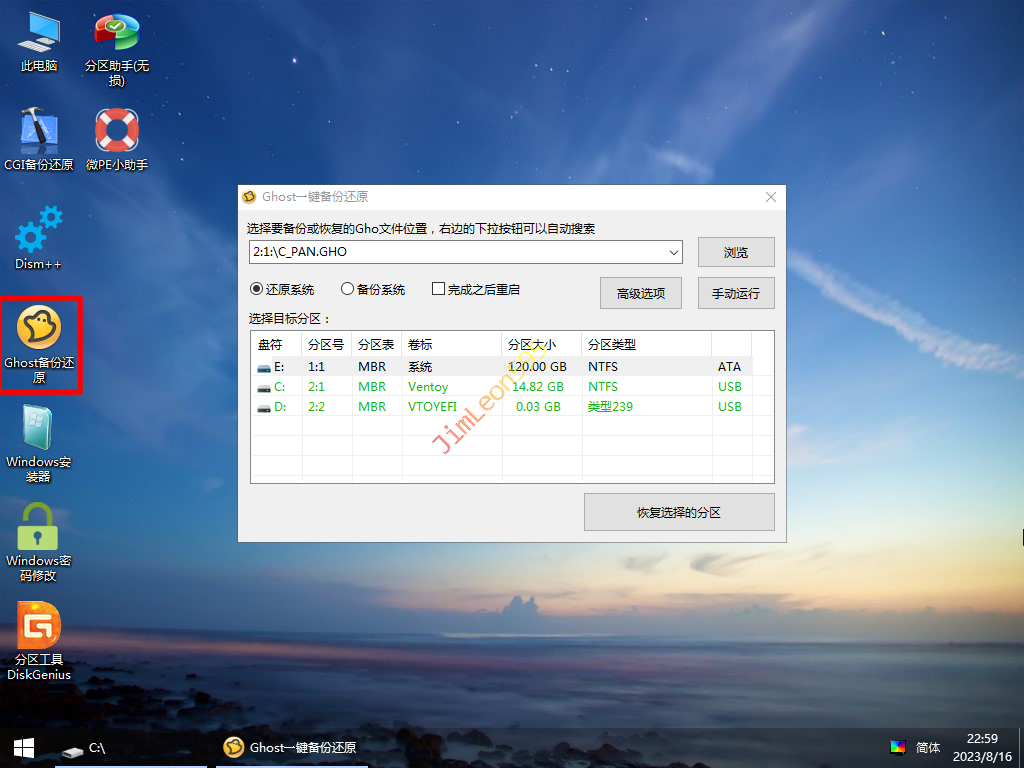Enable 完成之后重启 checkbox

[438, 289]
